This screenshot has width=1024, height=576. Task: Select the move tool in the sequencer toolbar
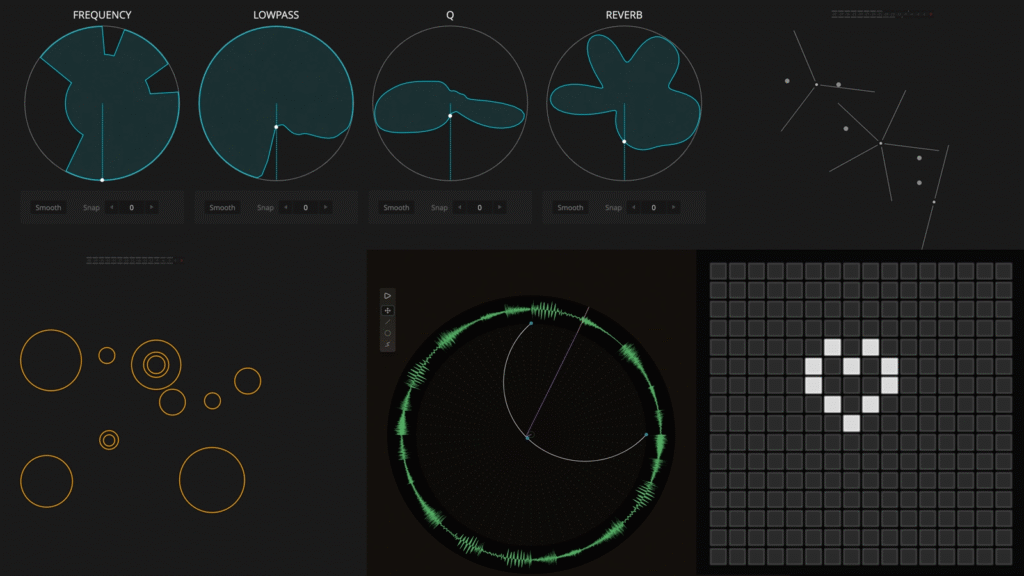coord(387,310)
